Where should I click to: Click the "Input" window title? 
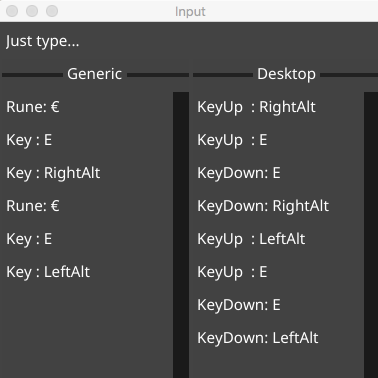coord(190,12)
